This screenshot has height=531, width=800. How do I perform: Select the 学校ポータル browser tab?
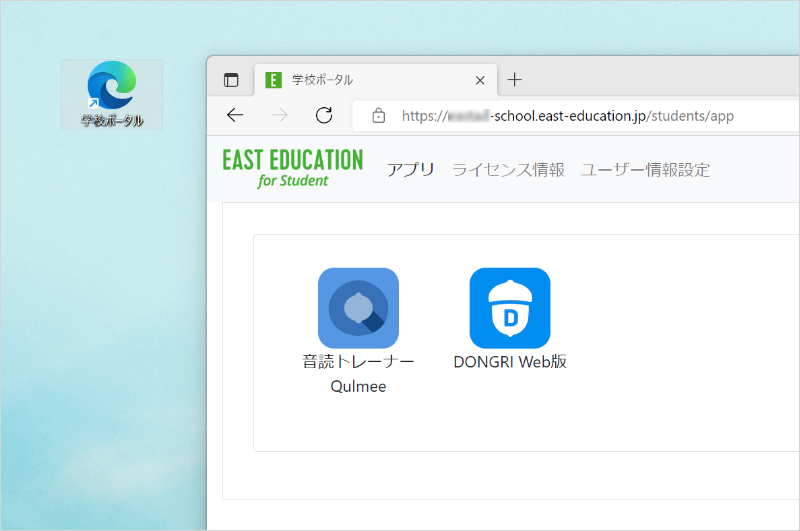pyautogui.click(x=376, y=80)
